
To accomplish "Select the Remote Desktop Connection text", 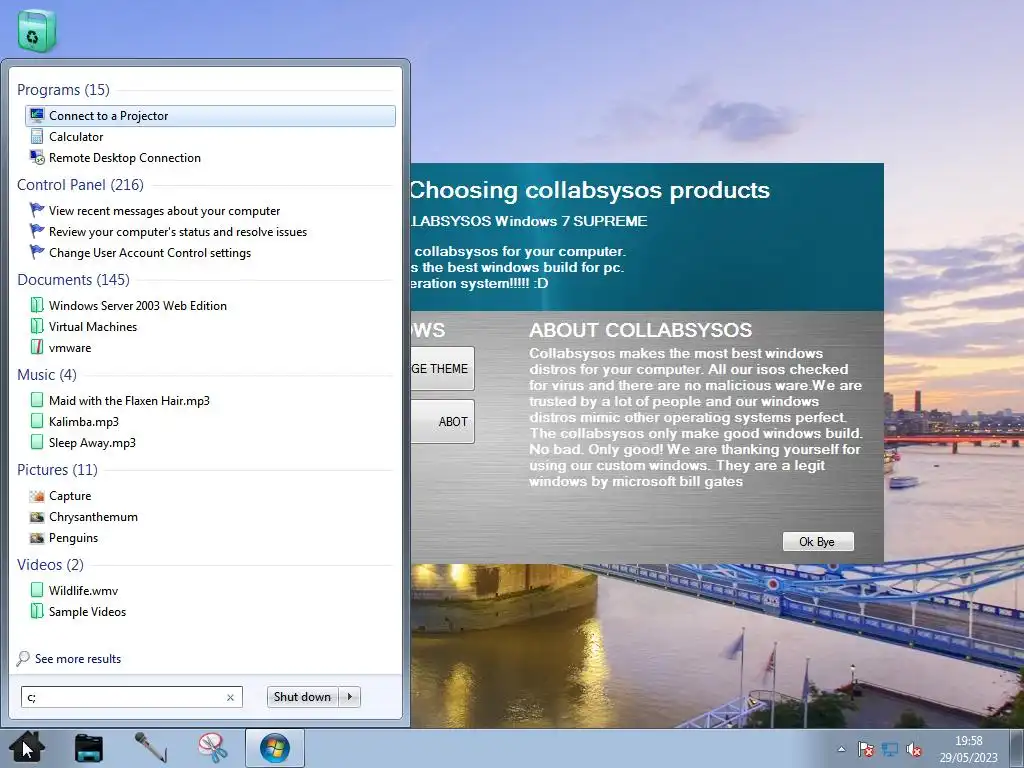I will pos(125,157).
